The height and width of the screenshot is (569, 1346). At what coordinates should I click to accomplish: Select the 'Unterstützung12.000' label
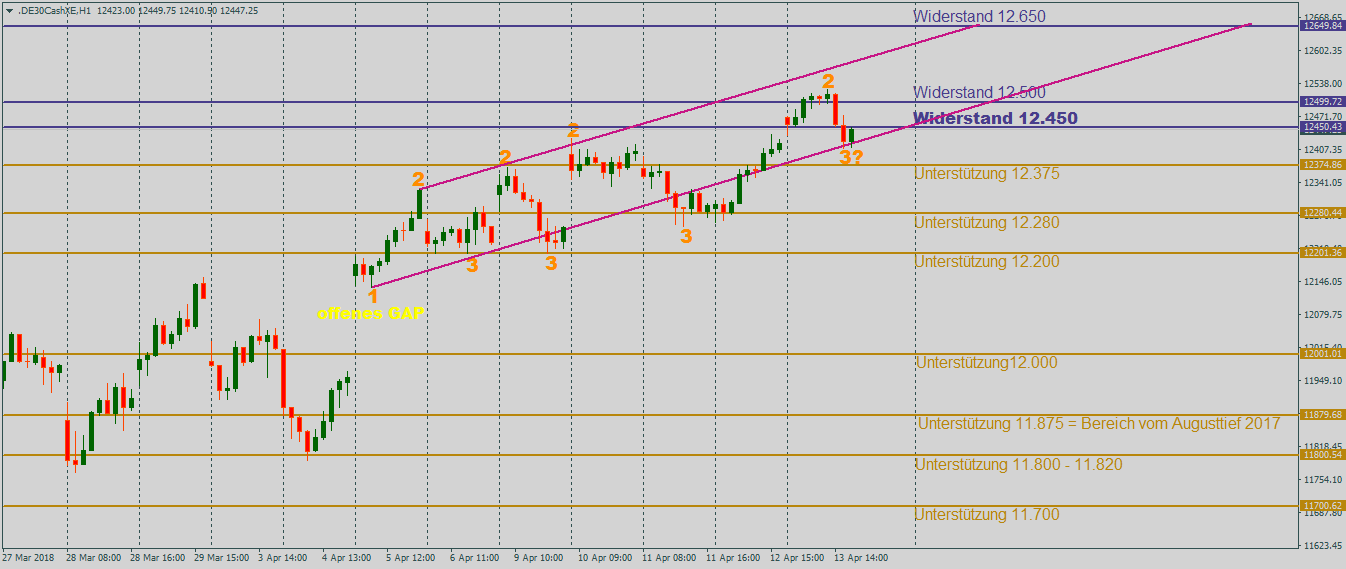coord(986,363)
